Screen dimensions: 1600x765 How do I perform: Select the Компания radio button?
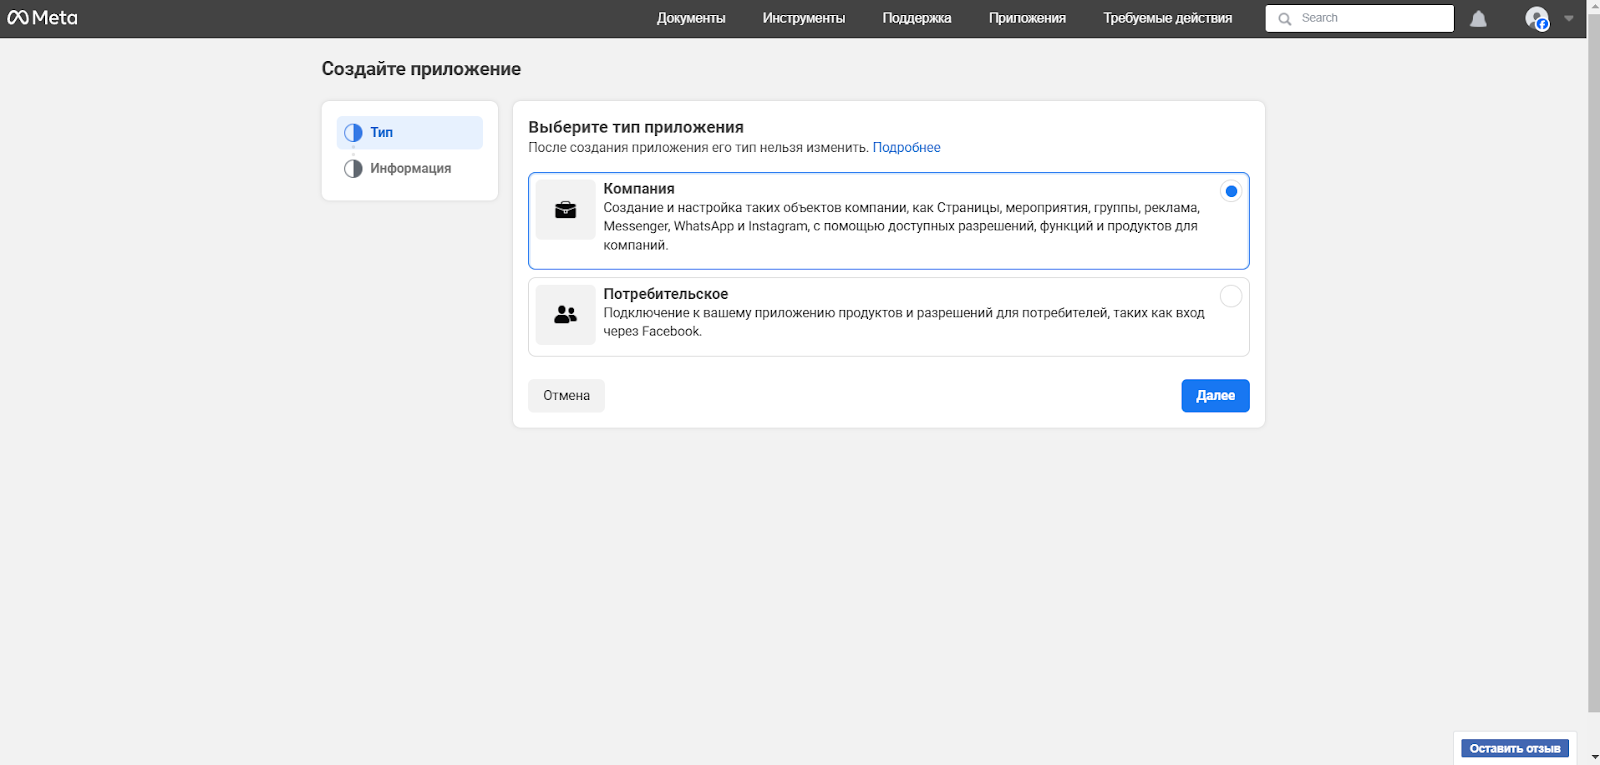[1231, 191]
